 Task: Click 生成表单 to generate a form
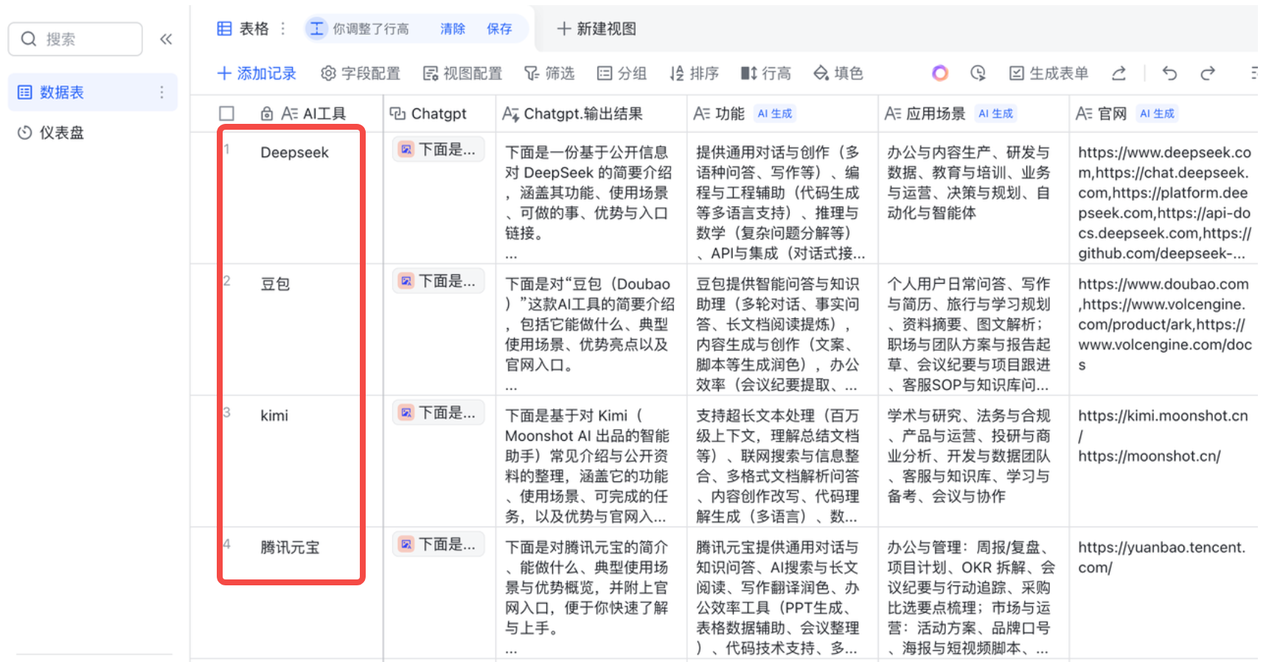[1048, 73]
